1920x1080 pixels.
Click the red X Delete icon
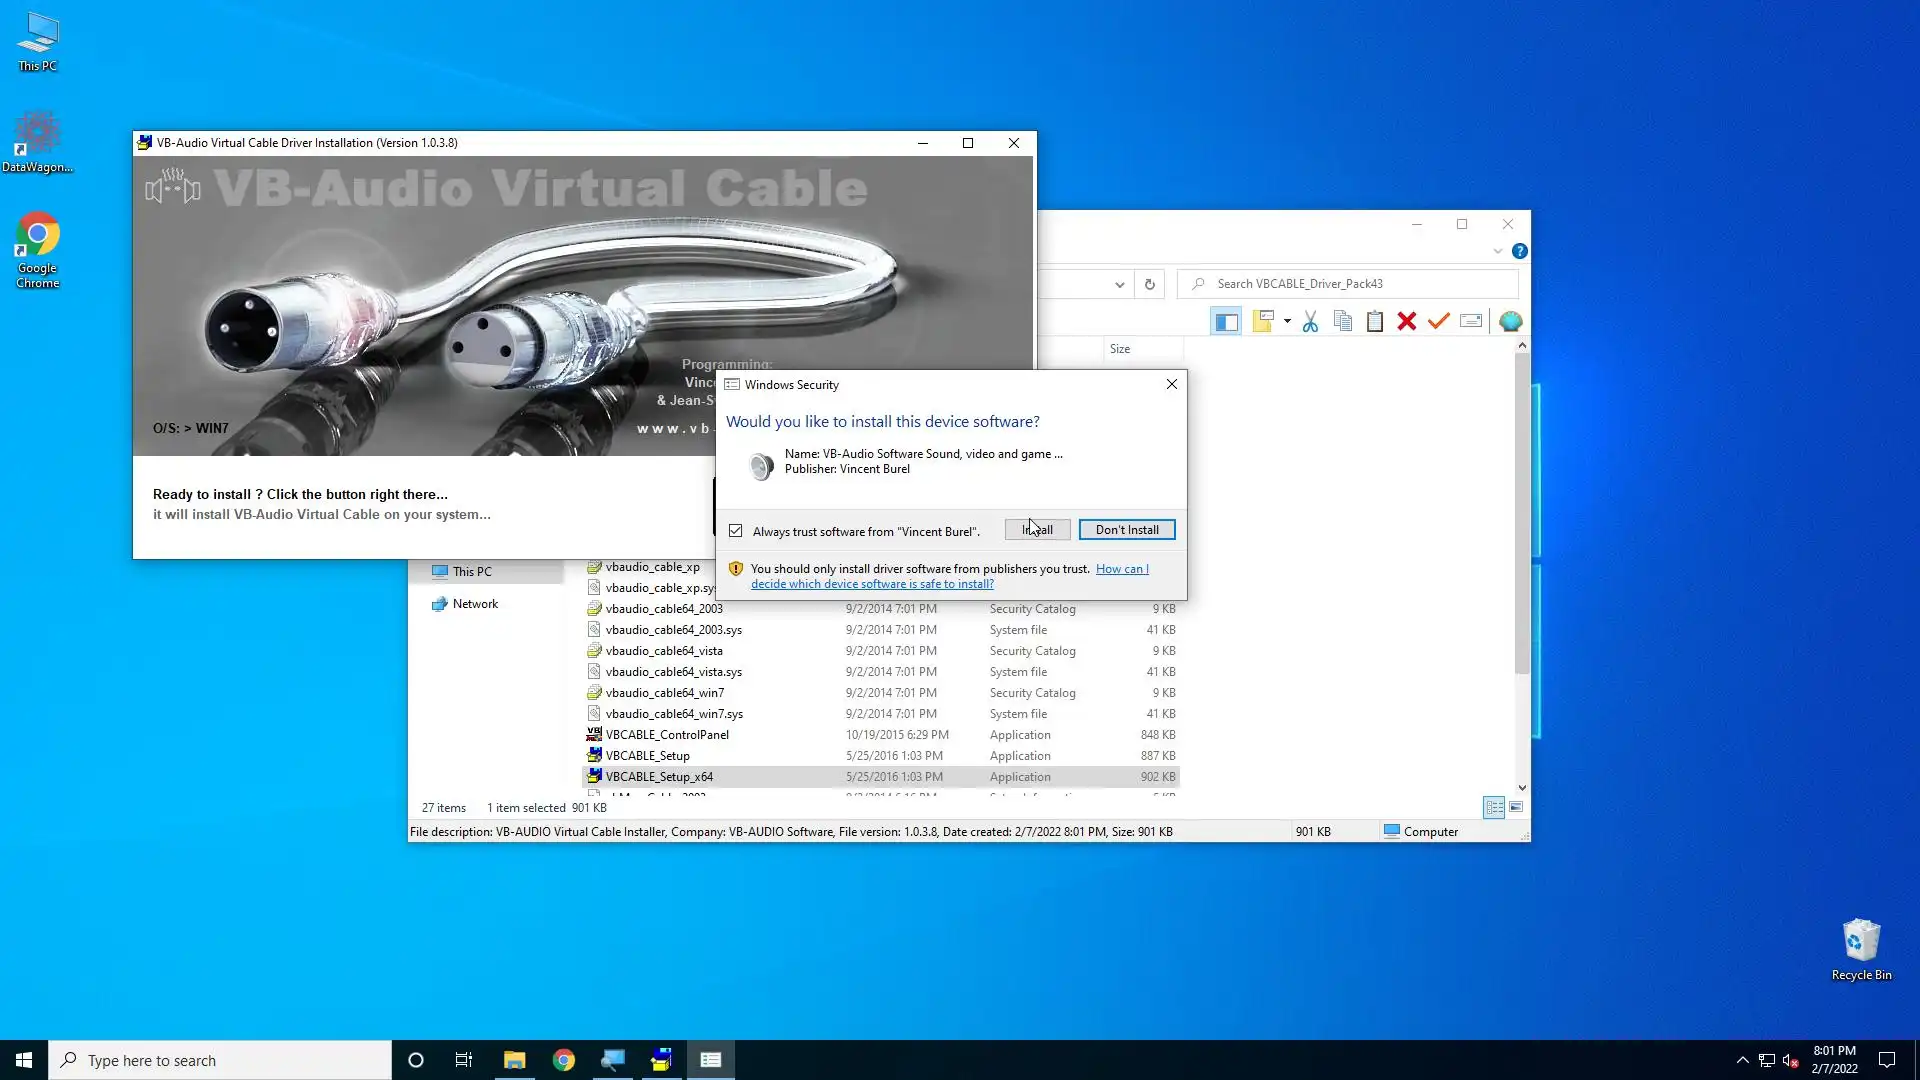click(x=1407, y=321)
